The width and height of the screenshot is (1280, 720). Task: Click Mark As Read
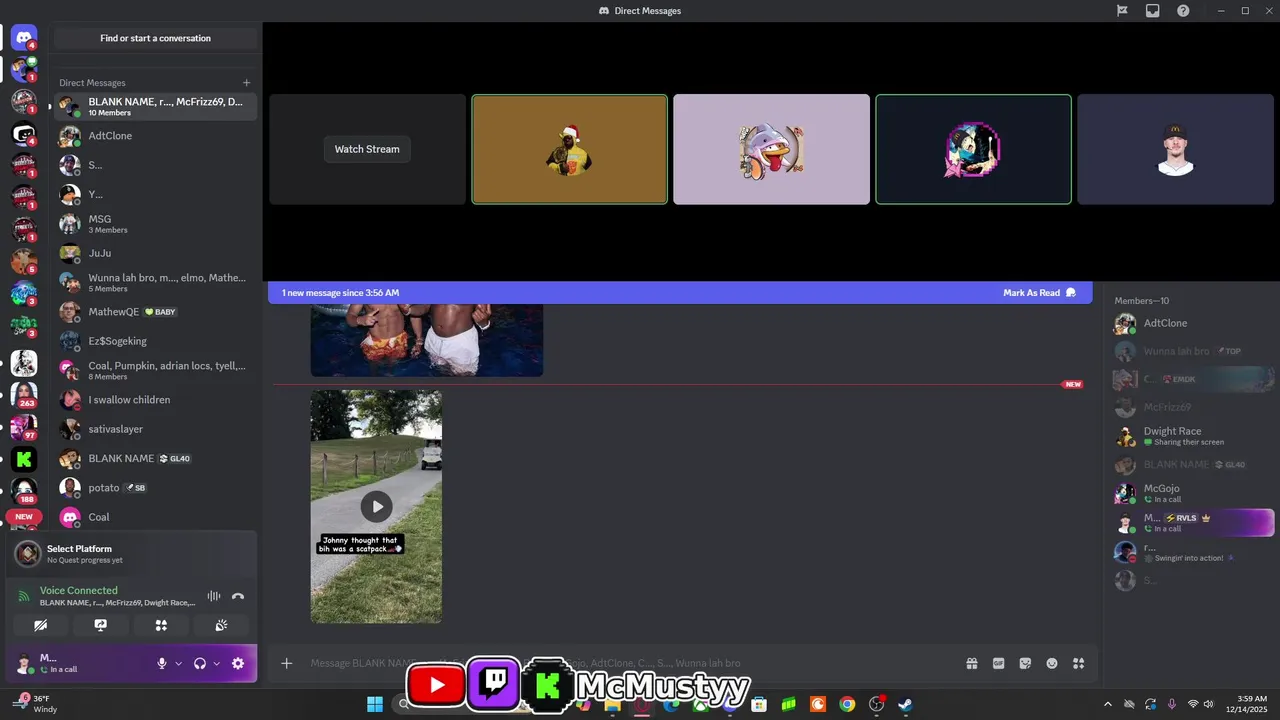pos(1039,293)
